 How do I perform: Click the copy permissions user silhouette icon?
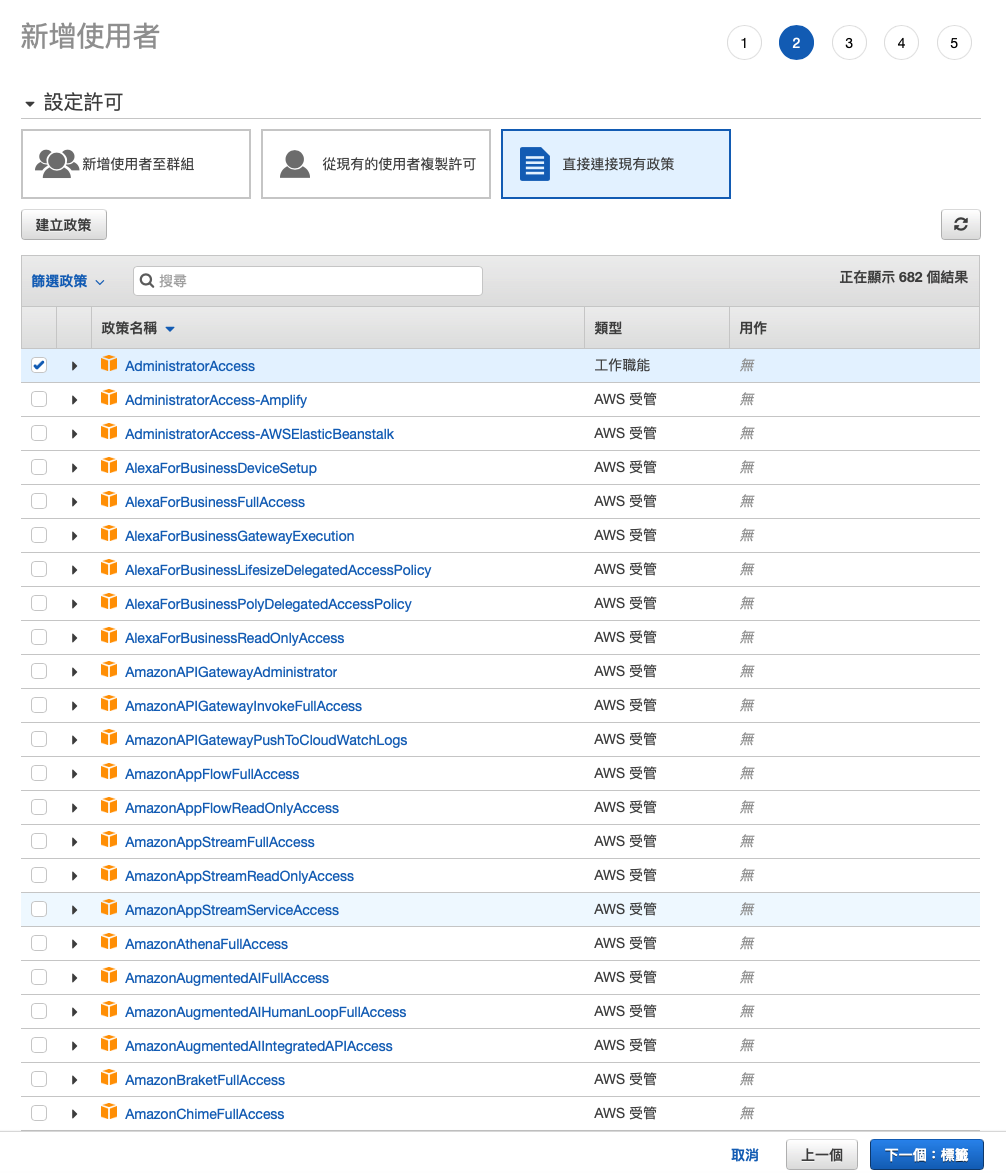coord(295,164)
